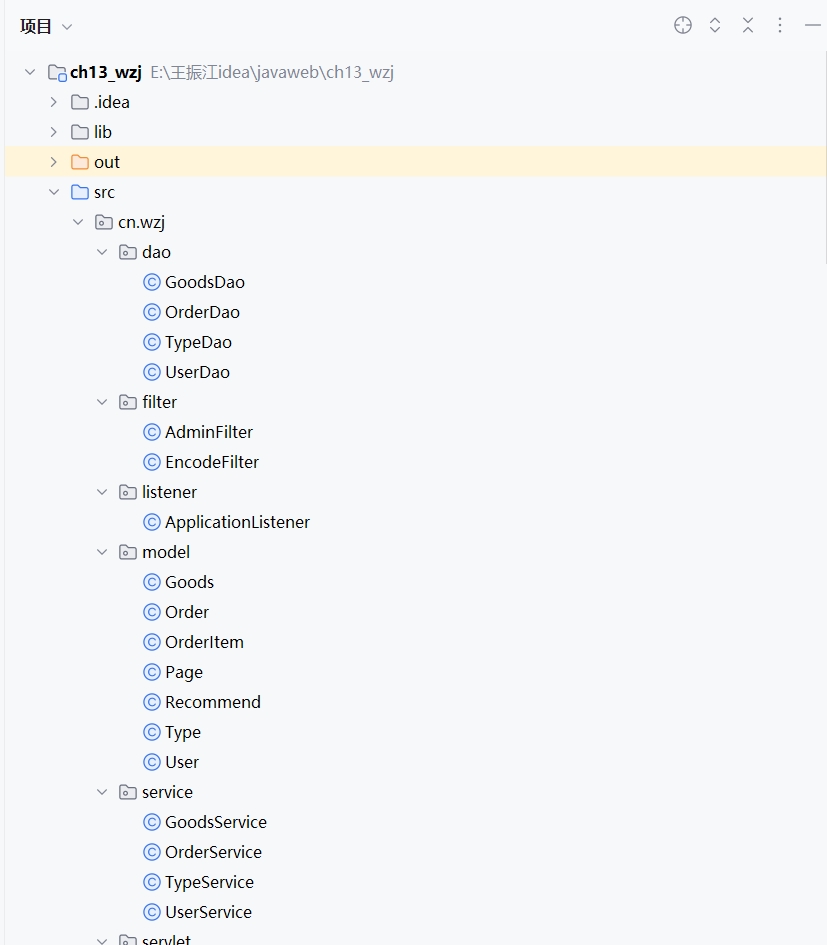
Task: Hide the project tool window with the minimize dash
Action: [812, 26]
